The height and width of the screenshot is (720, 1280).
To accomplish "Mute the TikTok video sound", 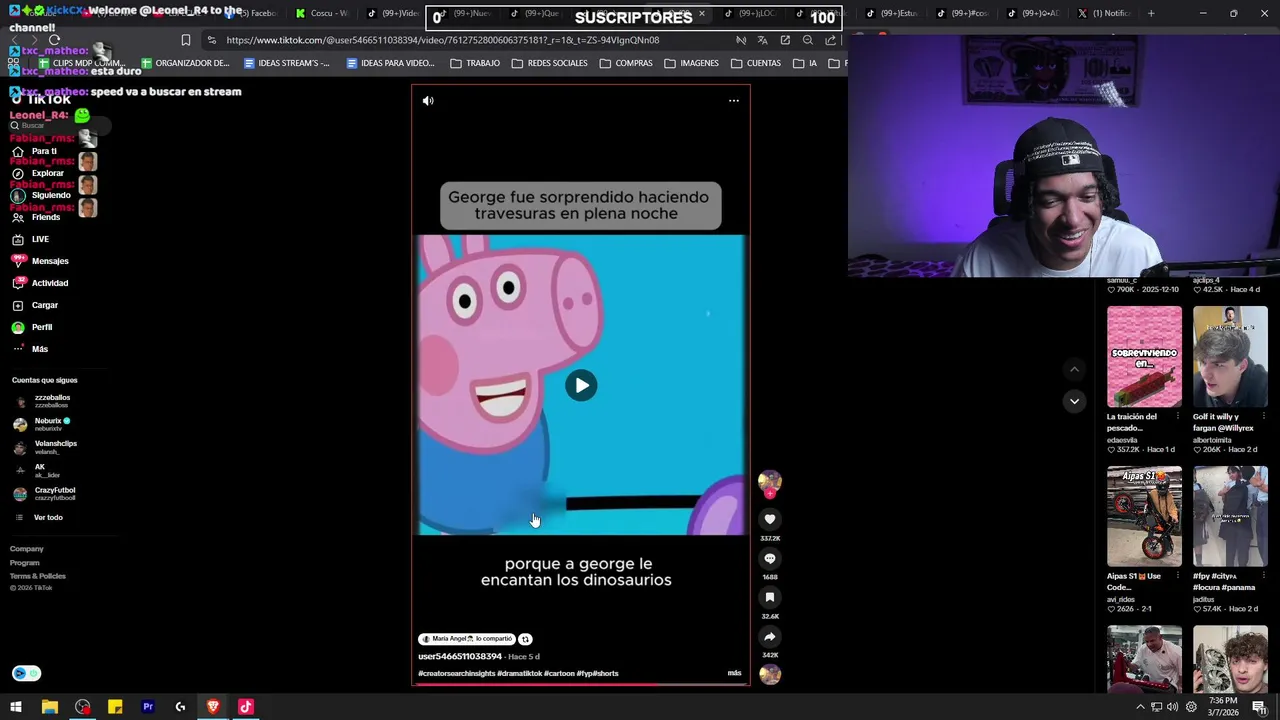I will [428, 101].
